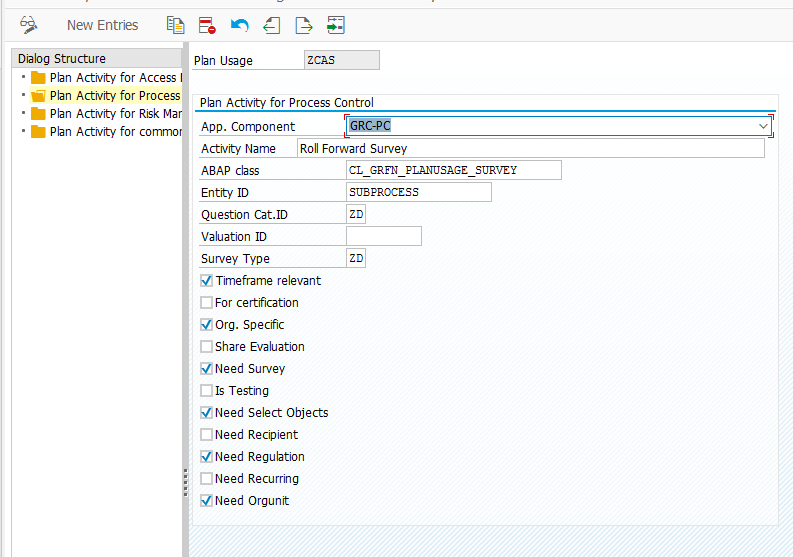Click the App. Component label
This screenshot has width=793, height=557.
coord(248,126)
